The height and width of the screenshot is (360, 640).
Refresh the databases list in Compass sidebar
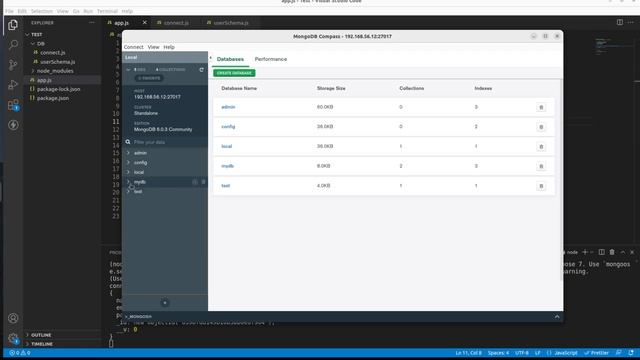201,70
